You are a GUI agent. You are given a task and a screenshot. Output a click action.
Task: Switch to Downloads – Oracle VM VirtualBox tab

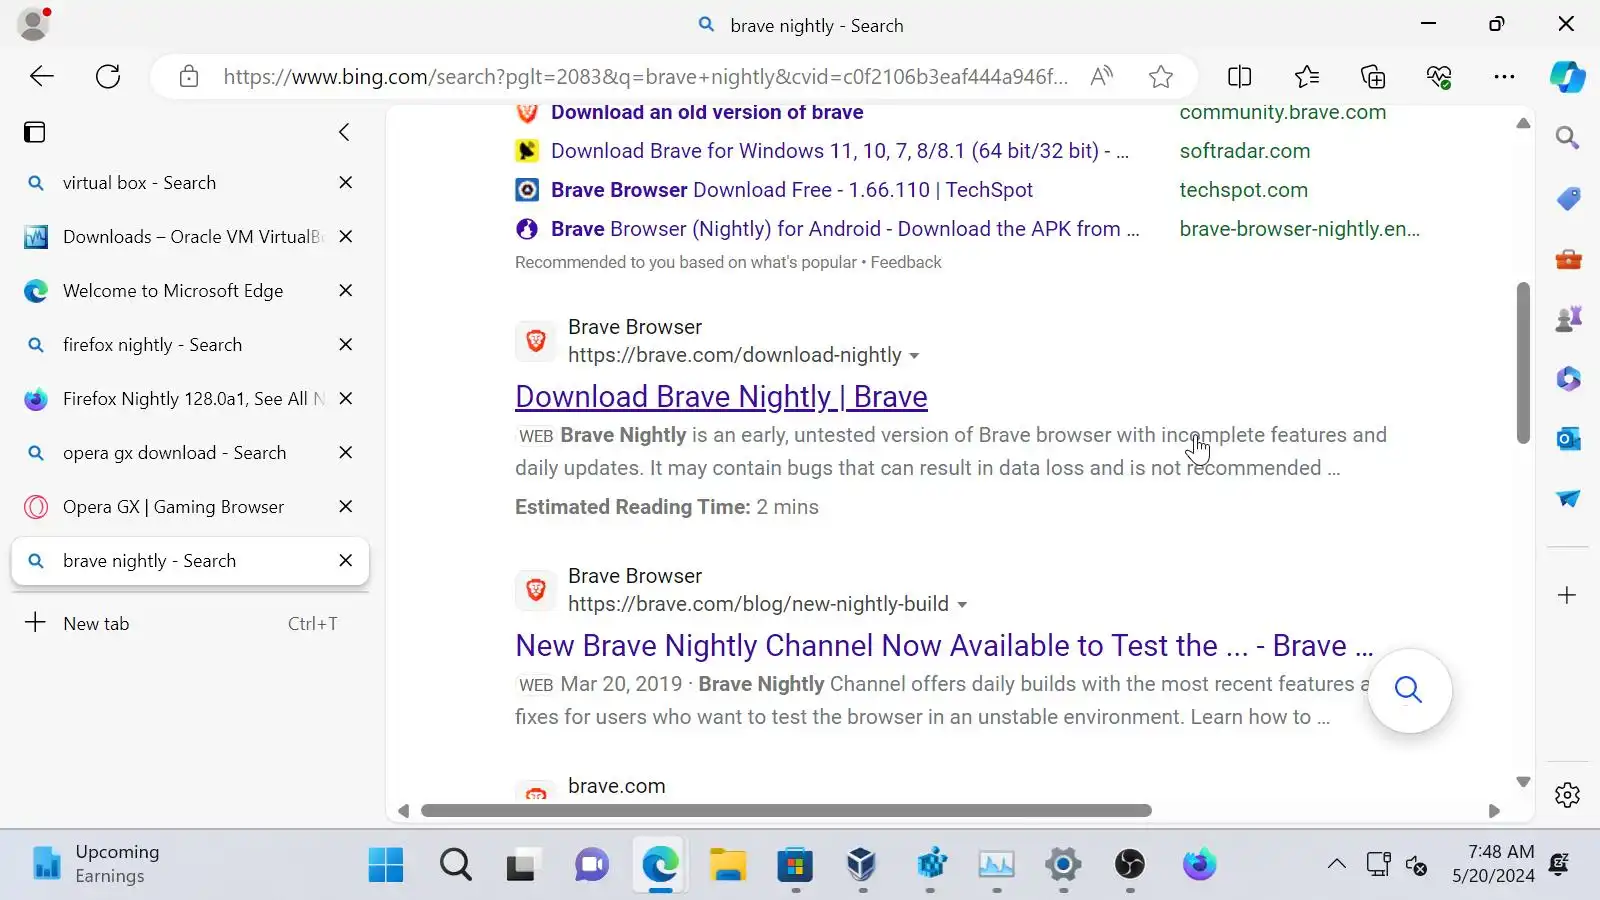[x=190, y=237]
